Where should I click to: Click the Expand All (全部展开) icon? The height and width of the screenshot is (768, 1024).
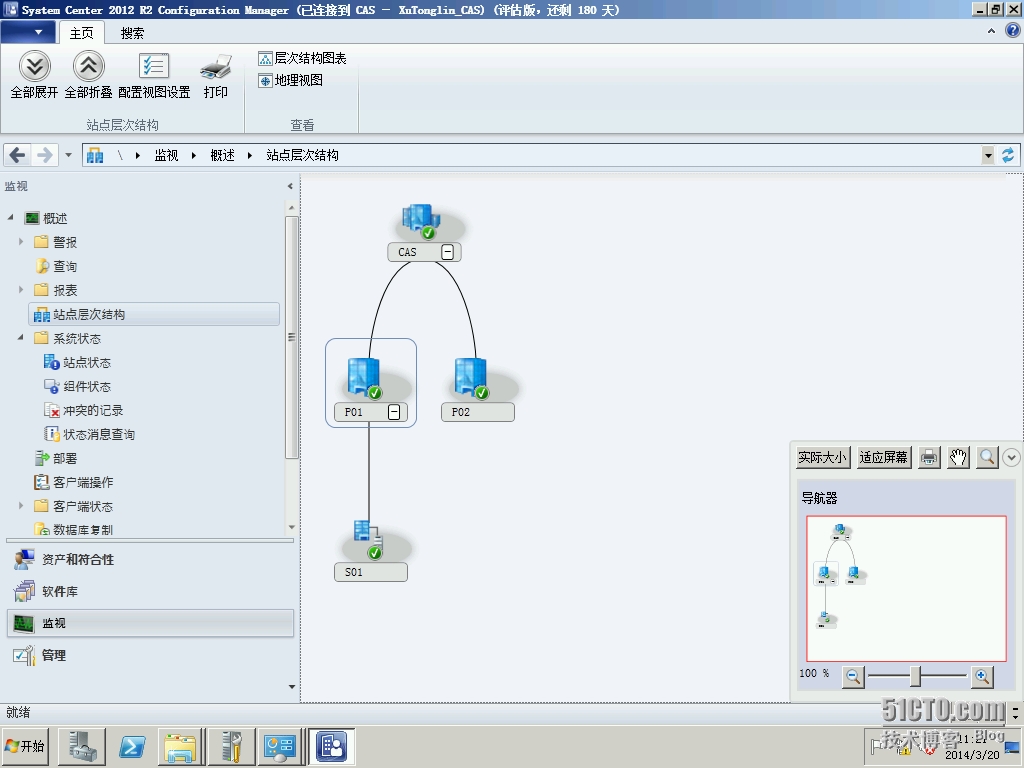[35, 67]
